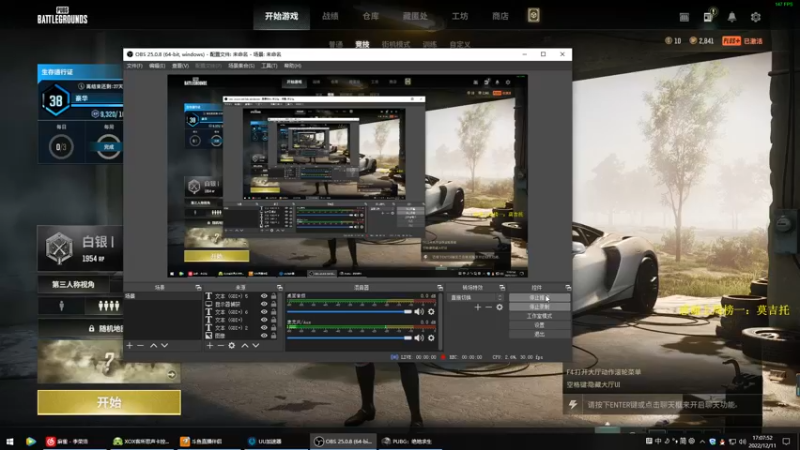The image size is (800, 450).
Task: Open microphone/Aux settings gear
Action: [431, 338]
